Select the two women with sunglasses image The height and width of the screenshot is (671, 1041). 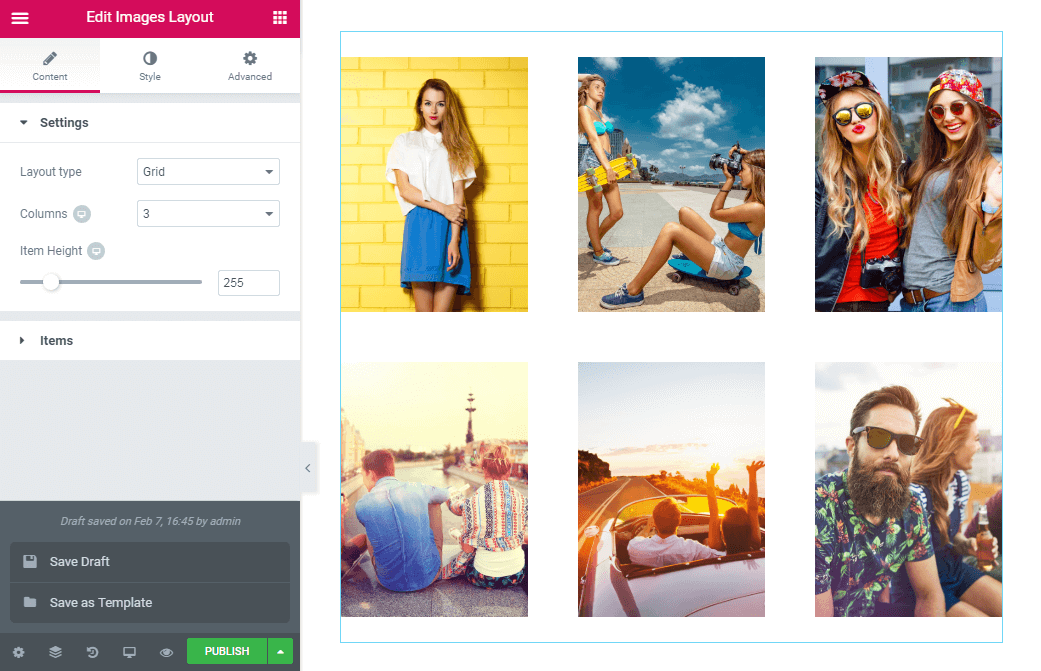click(908, 185)
